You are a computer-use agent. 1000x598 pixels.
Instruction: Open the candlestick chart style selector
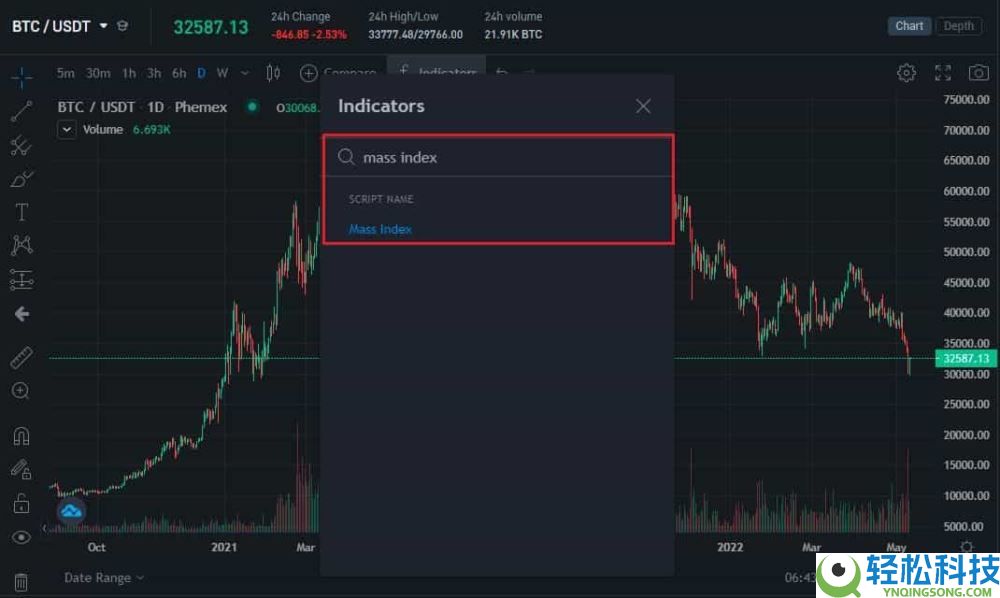tap(273, 73)
